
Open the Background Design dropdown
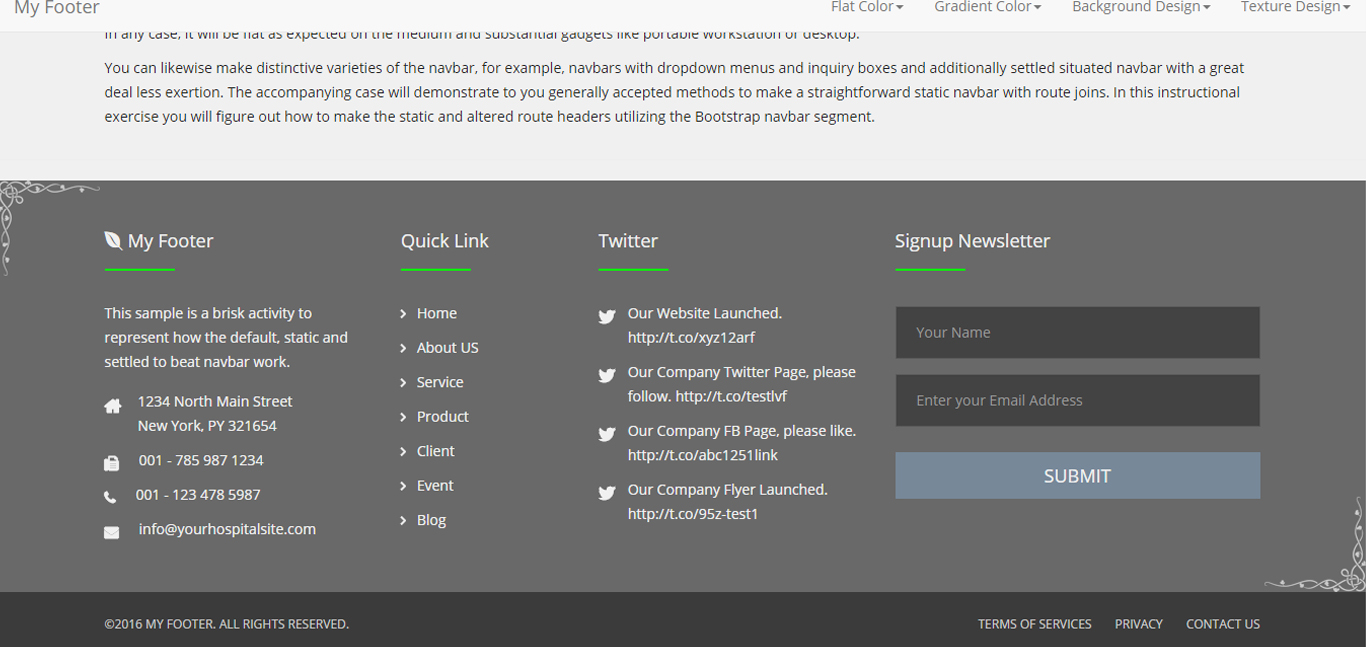click(x=1140, y=8)
